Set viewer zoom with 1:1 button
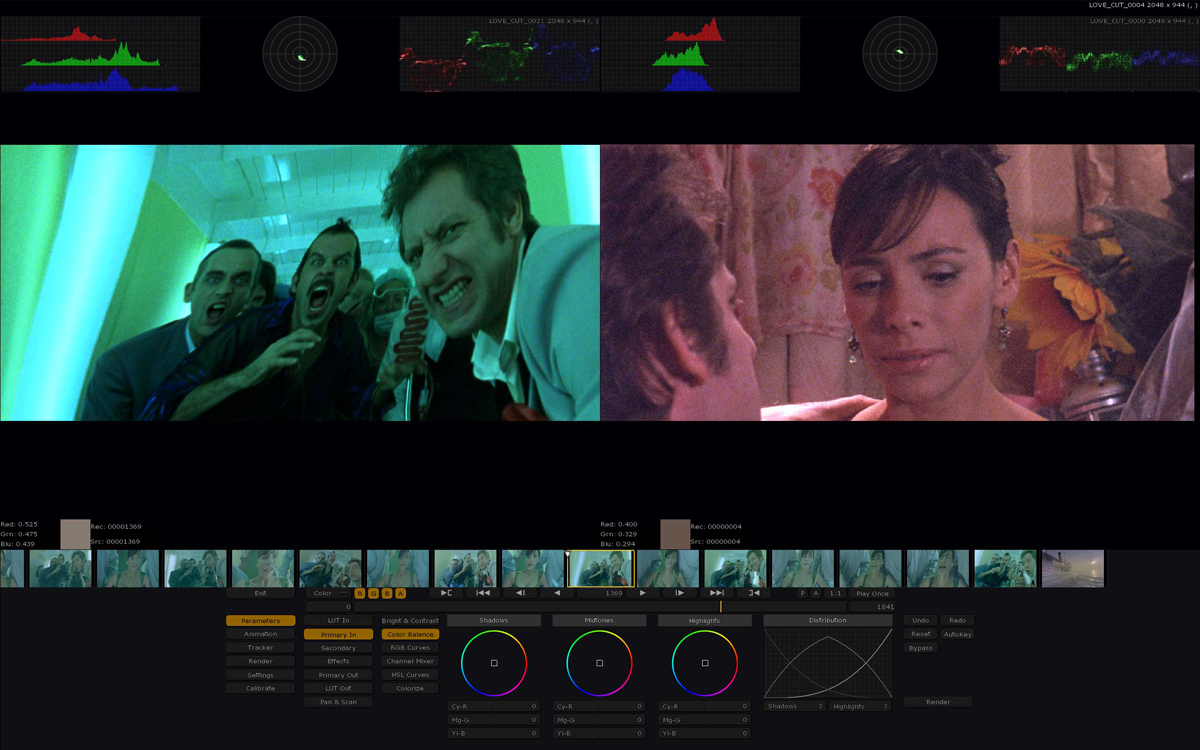Viewport: 1200px width, 750px height. click(x=835, y=593)
